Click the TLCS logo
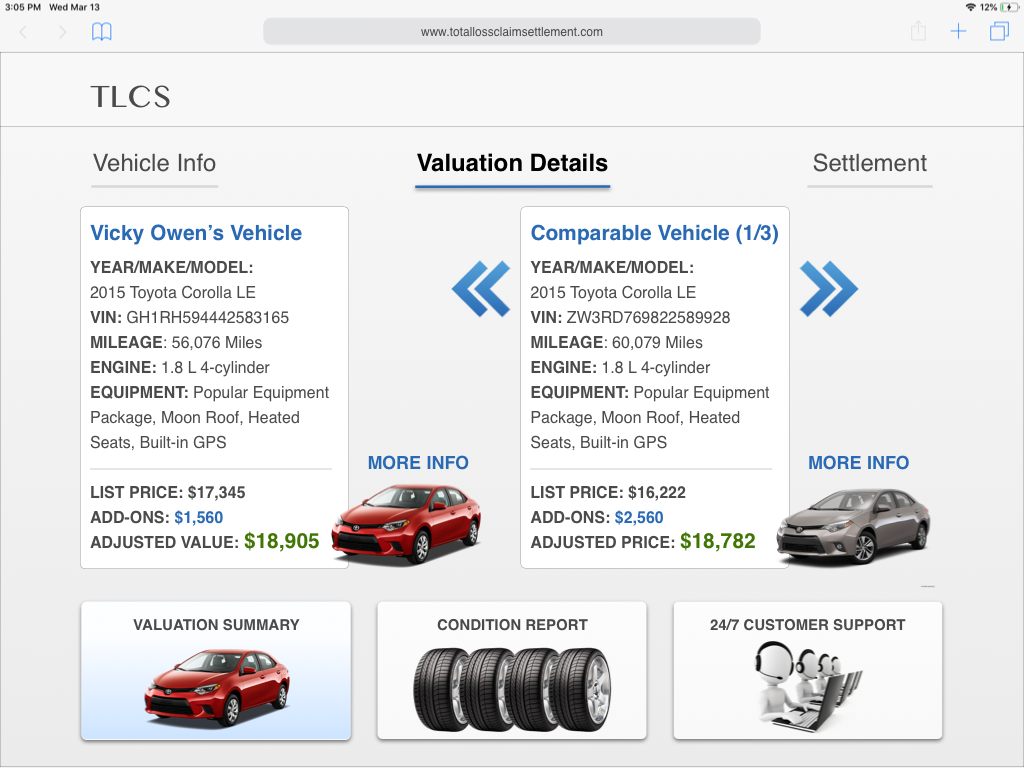 pos(131,97)
